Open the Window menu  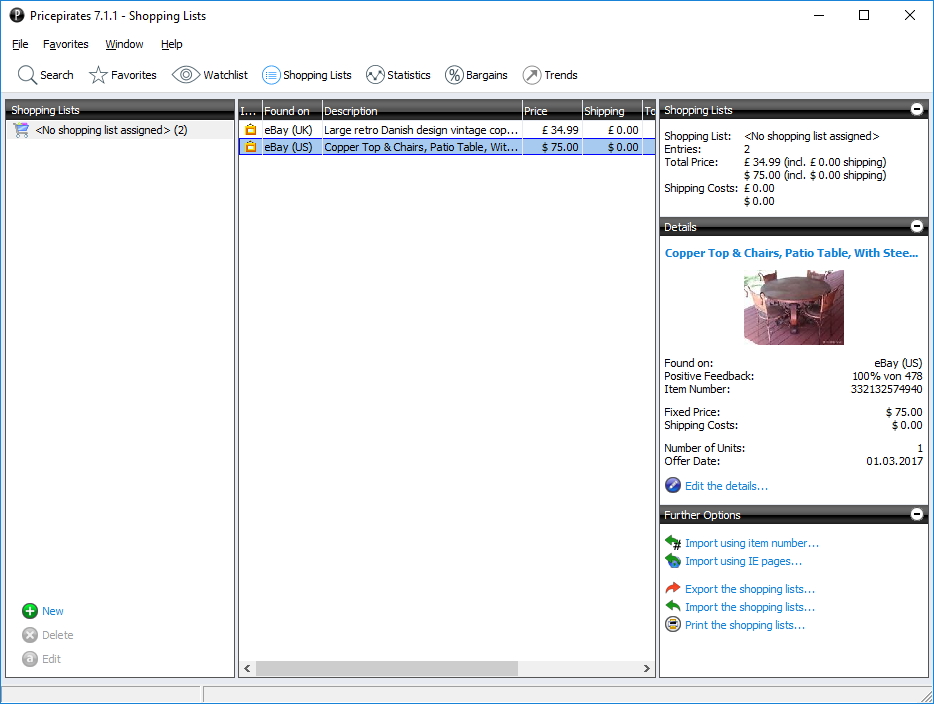coord(124,44)
